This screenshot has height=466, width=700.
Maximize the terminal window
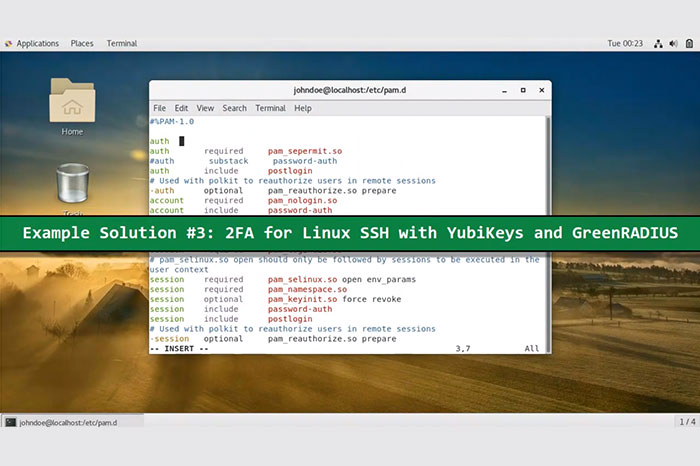tap(523, 90)
